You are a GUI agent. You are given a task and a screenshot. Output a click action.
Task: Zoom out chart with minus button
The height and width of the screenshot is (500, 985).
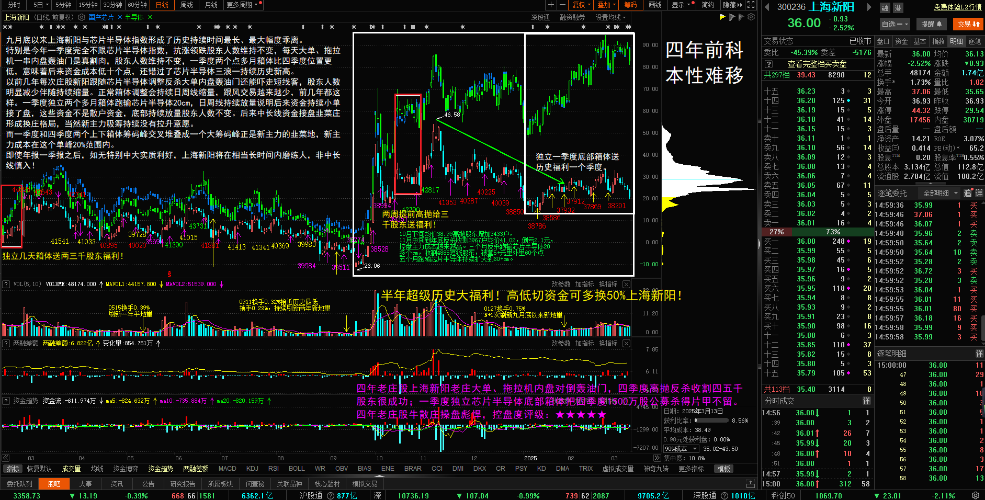(562, 5)
